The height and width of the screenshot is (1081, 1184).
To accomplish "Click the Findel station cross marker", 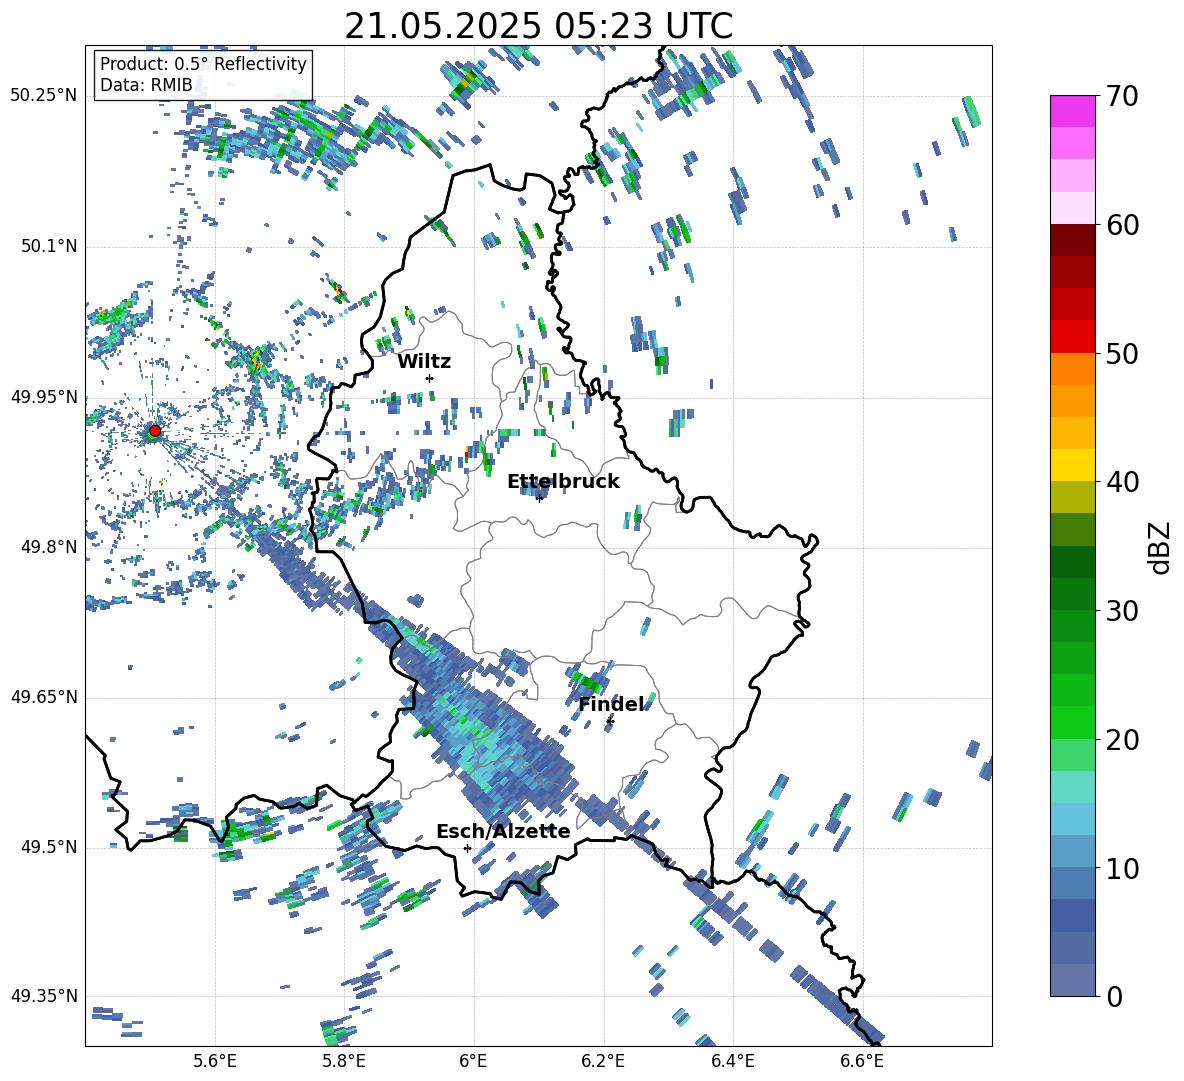I will click(x=610, y=722).
